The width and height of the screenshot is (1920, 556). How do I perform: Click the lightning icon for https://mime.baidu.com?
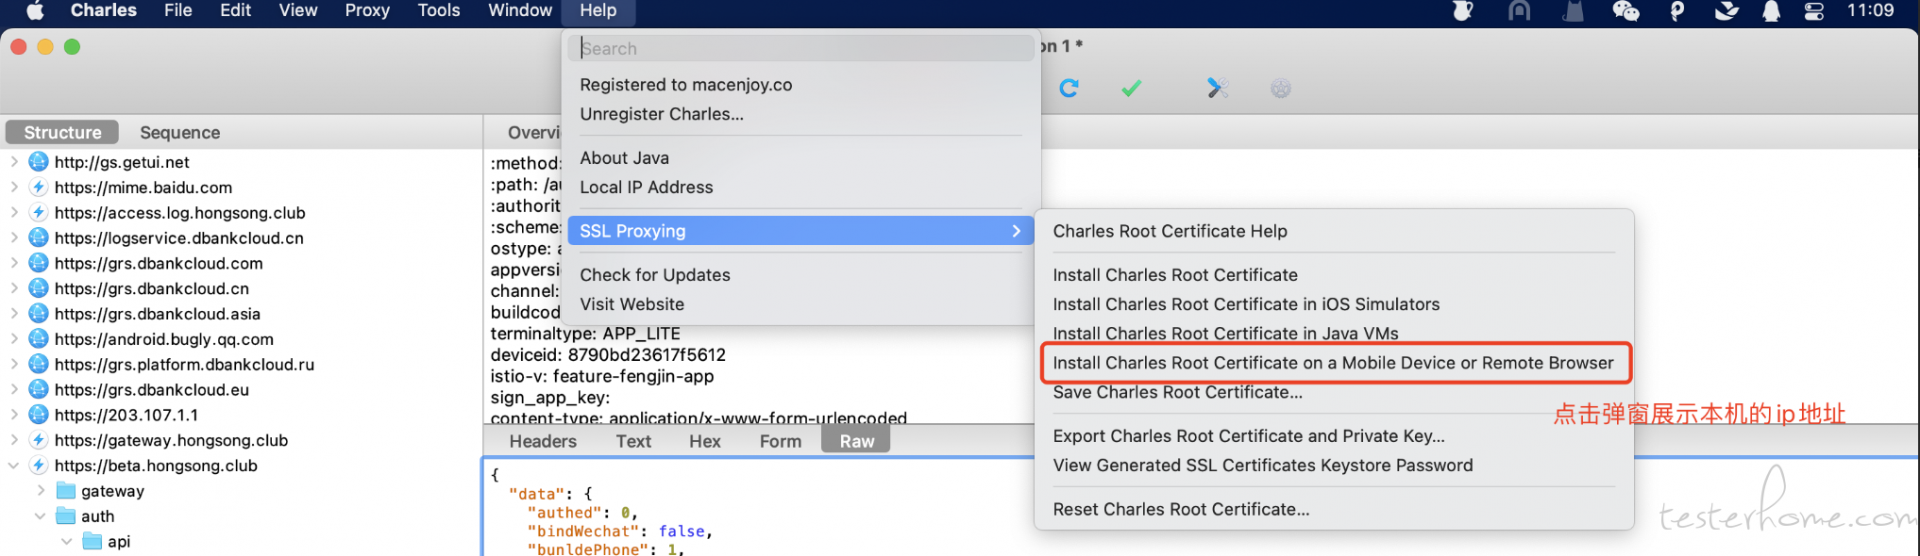tap(39, 187)
